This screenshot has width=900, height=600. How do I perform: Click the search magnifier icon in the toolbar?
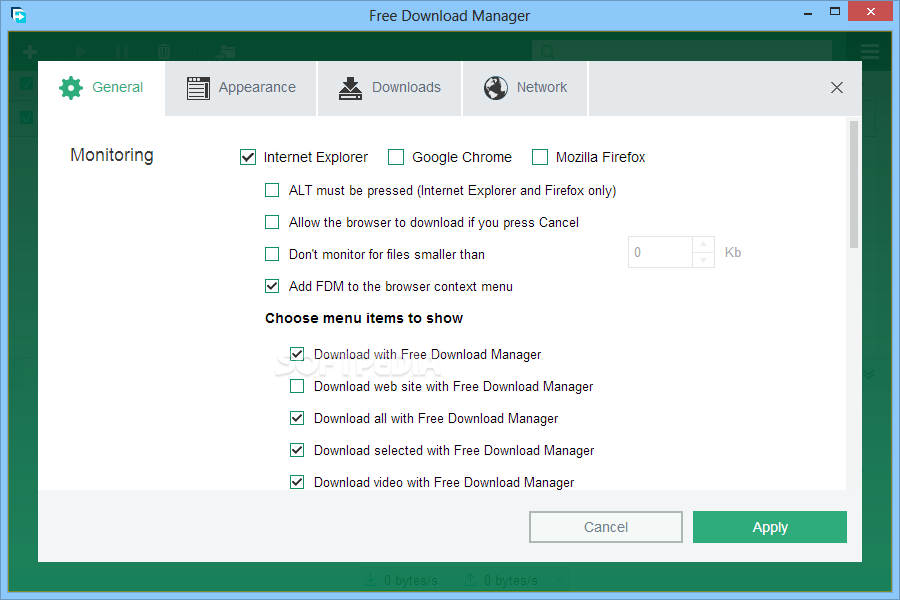point(546,51)
